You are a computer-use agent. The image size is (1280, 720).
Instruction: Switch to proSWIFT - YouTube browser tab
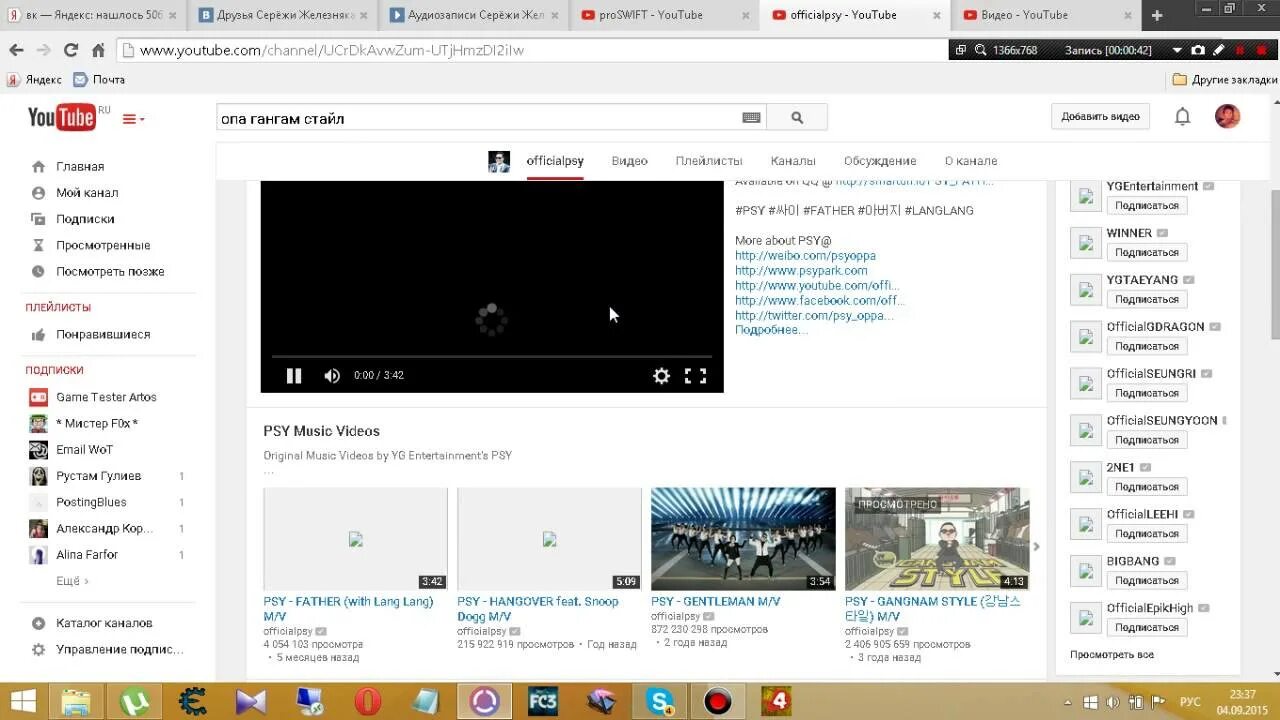click(665, 15)
